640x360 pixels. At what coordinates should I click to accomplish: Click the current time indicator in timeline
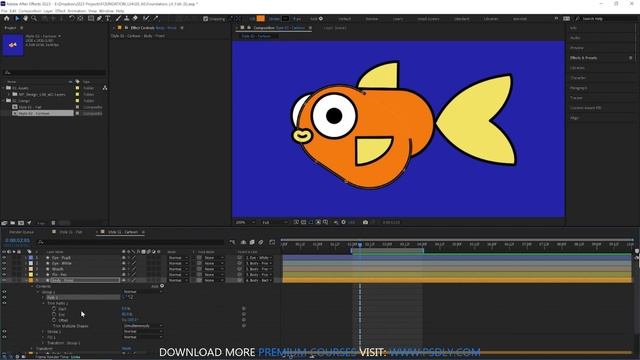point(360,244)
